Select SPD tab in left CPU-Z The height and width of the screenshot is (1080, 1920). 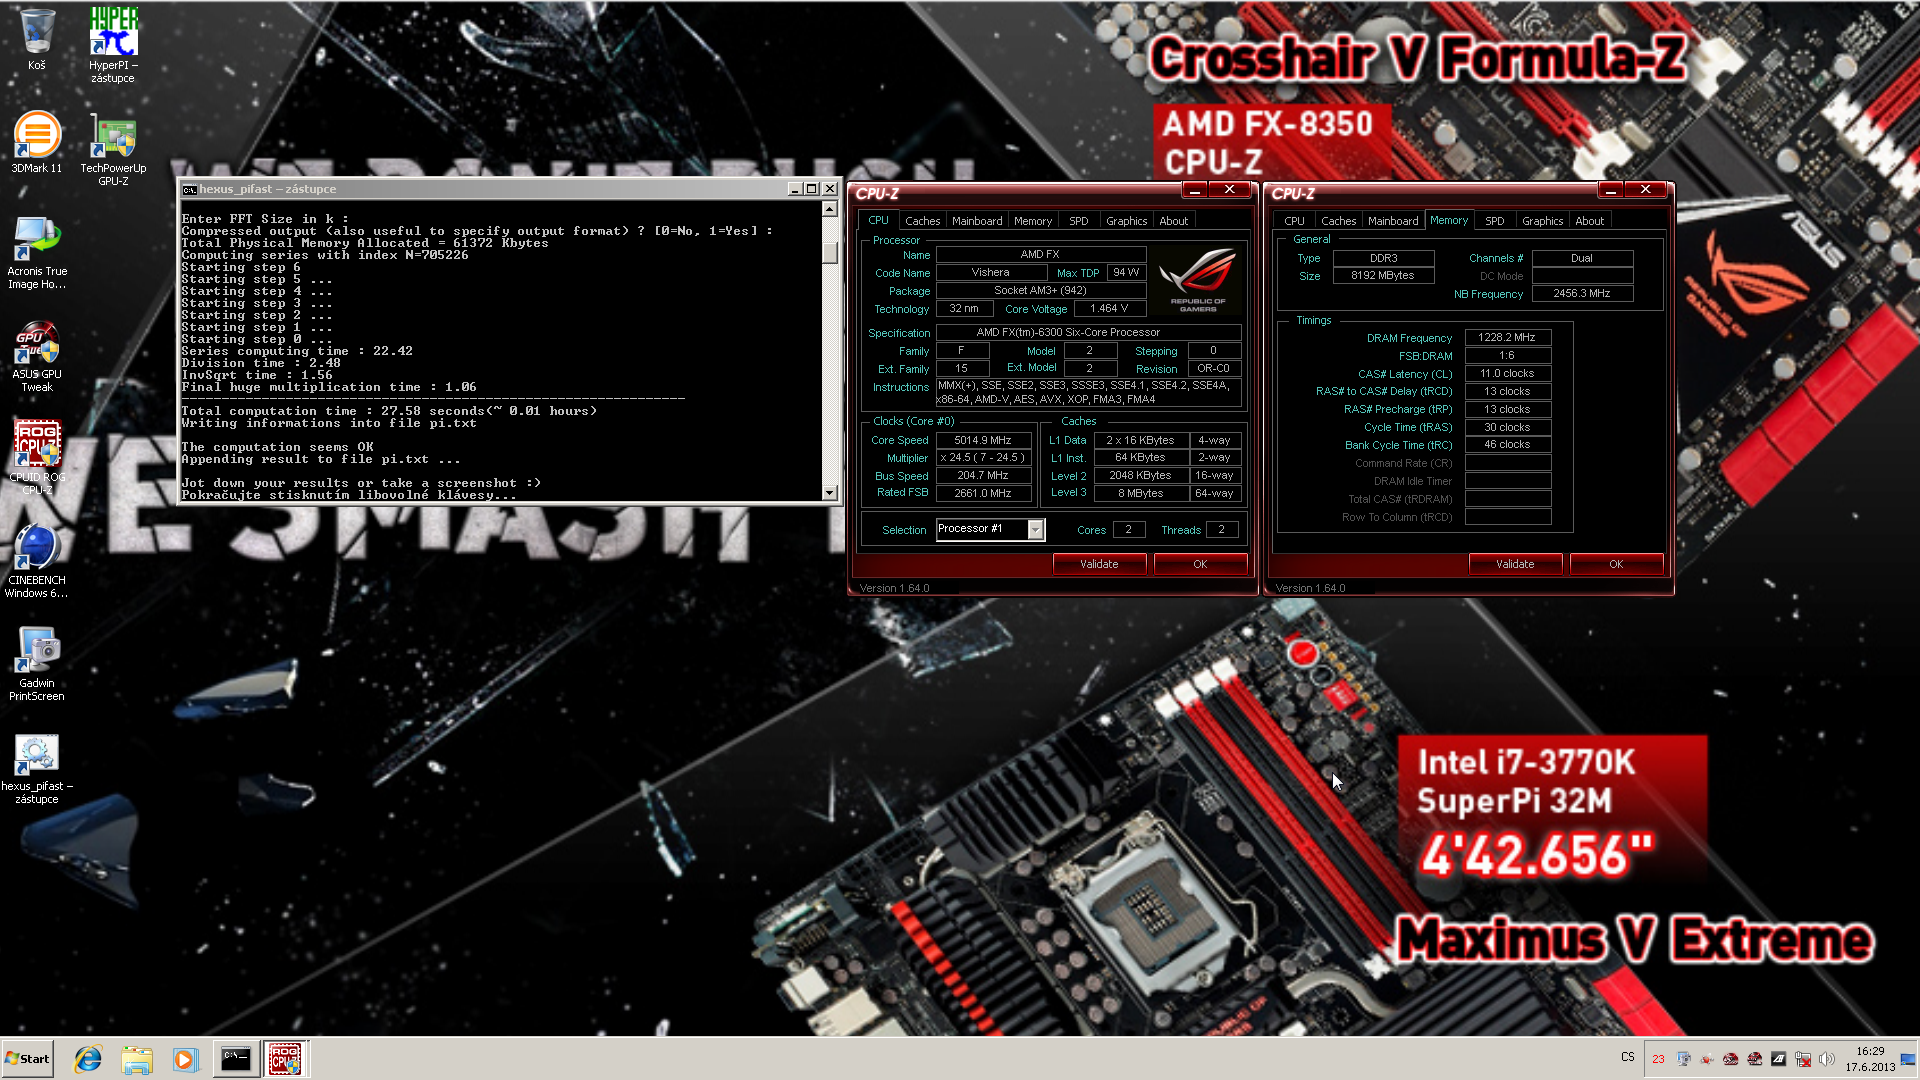click(x=1079, y=219)
